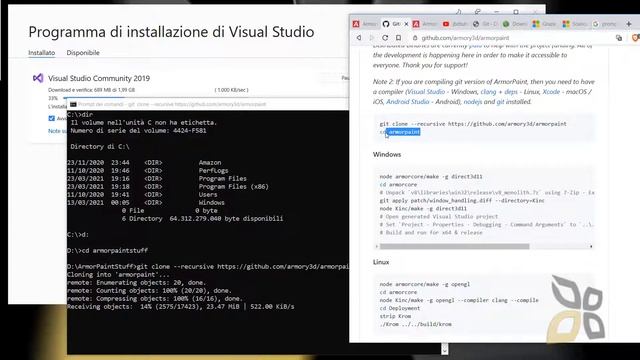The height and width of the screenshot is (360, 640).
Task: Open the deps link
Action: click(511, 92)
